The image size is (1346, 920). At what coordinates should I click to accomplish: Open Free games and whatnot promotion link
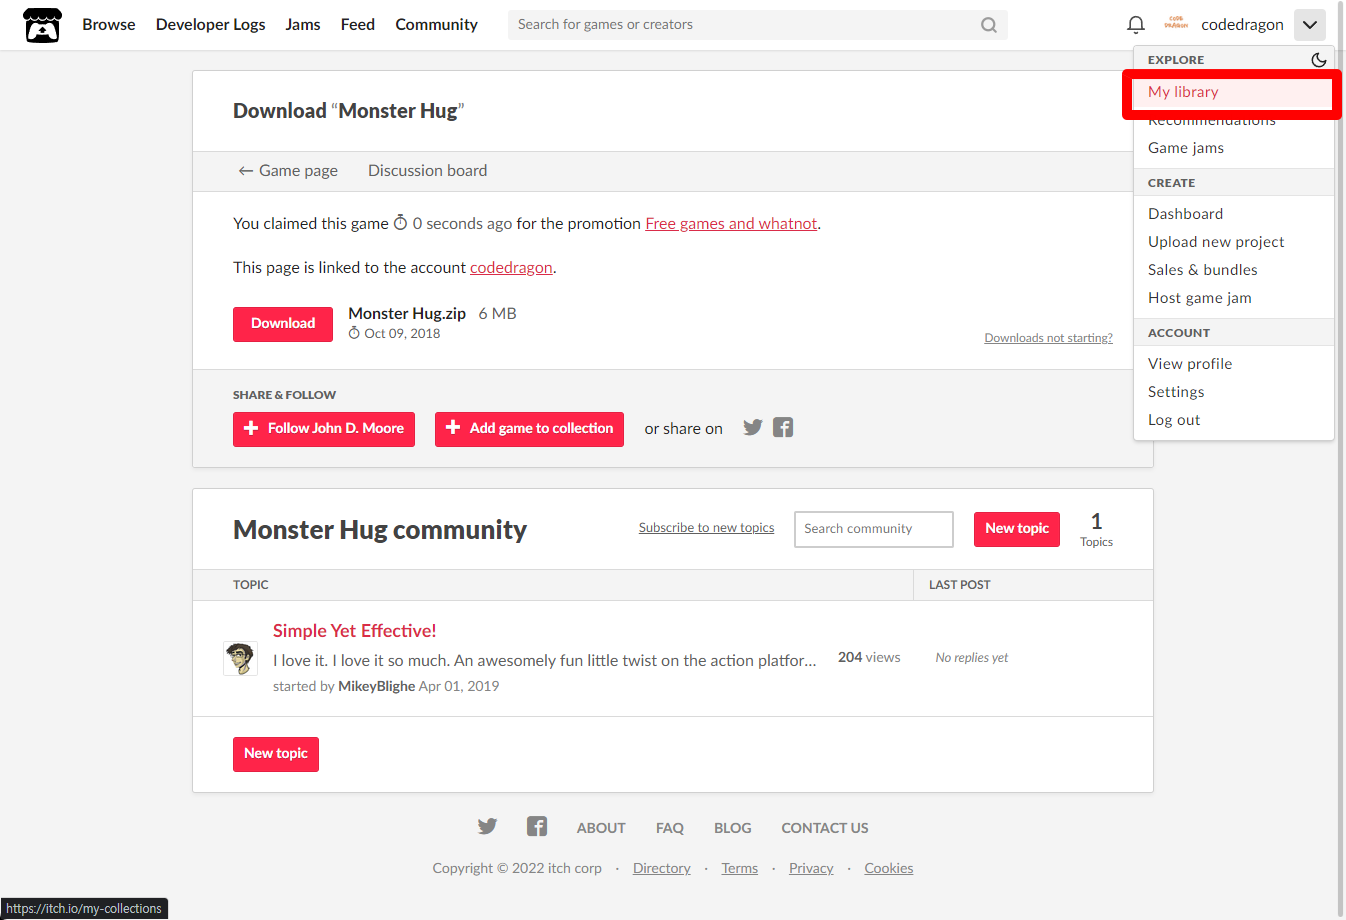731,224
